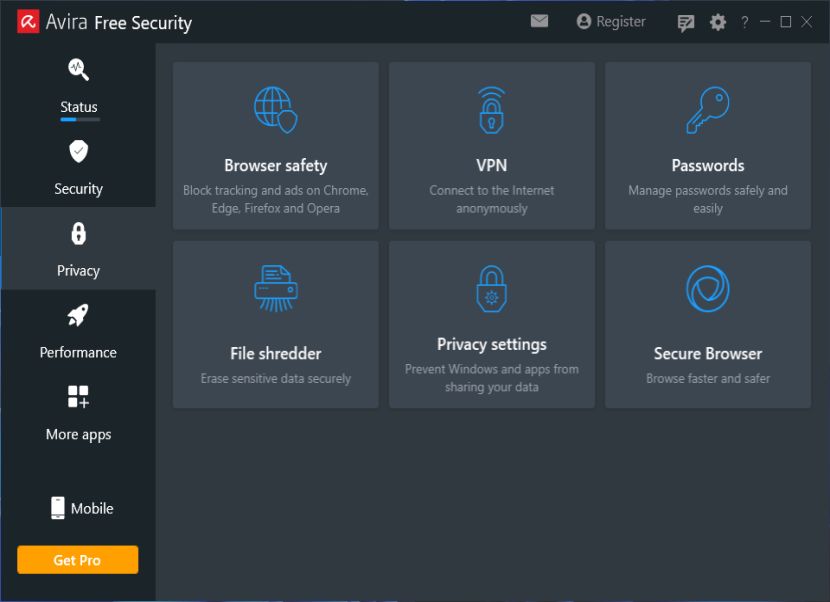Open the Privacy settings tile title
This screenshot has width=830, height=602.
[492, 344]
